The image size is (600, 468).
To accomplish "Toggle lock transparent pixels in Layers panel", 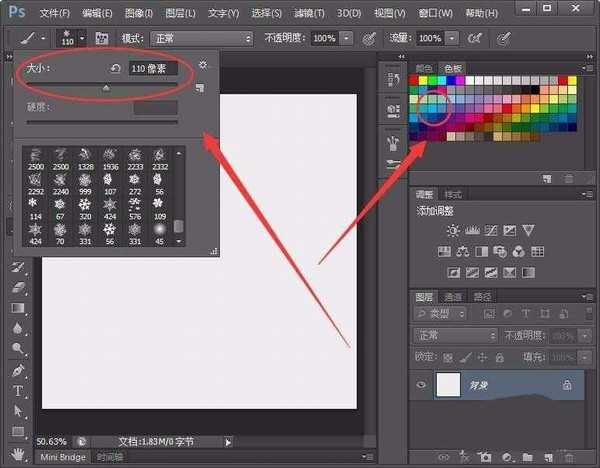I will tap(446, 356).
